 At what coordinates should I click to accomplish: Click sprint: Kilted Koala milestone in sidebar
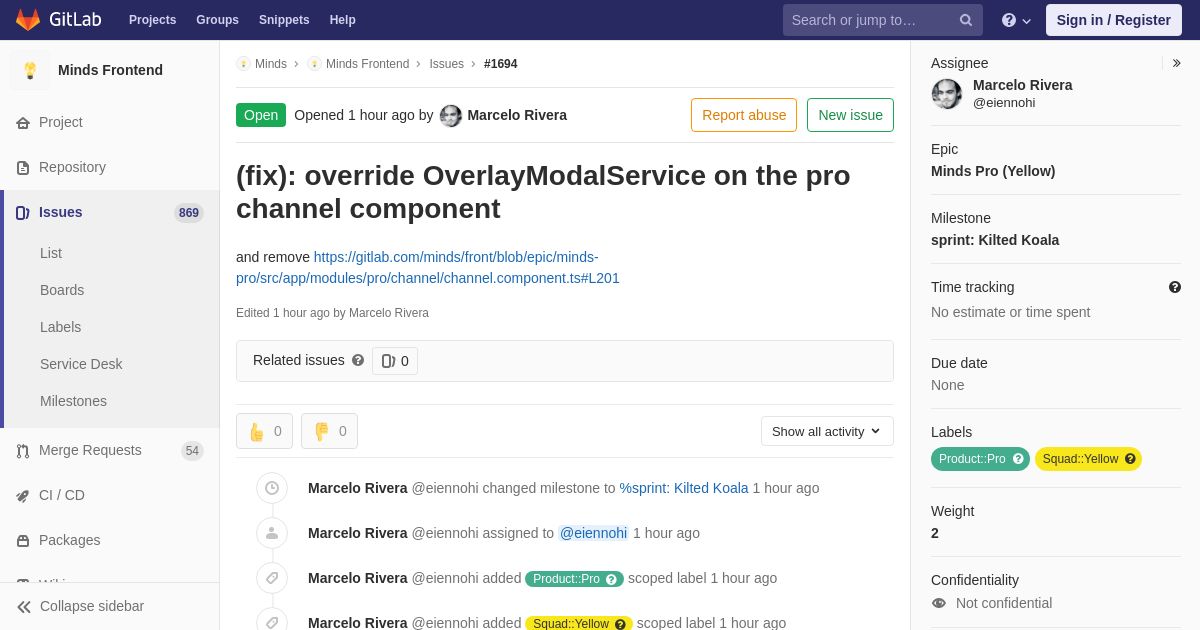(995, 240)
